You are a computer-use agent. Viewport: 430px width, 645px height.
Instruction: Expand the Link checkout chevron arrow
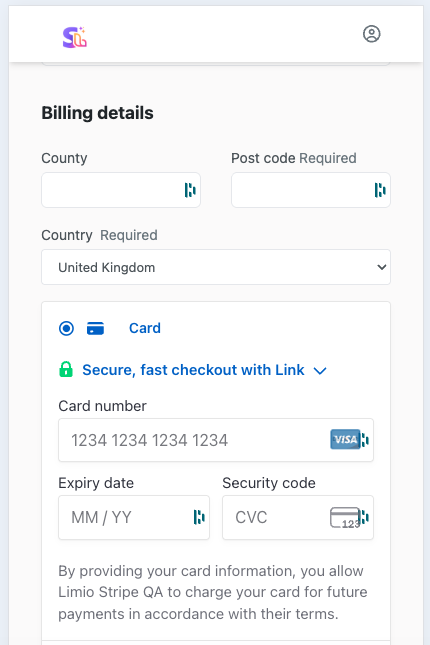click(x=320, y=371)
